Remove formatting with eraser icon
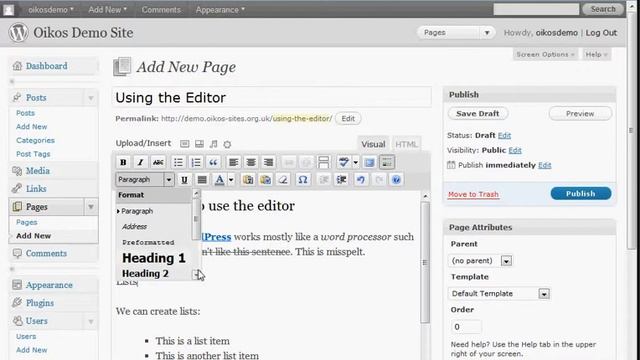Viewport: 640px width, 360px height. pyautogui.click(x=282, y=180)
